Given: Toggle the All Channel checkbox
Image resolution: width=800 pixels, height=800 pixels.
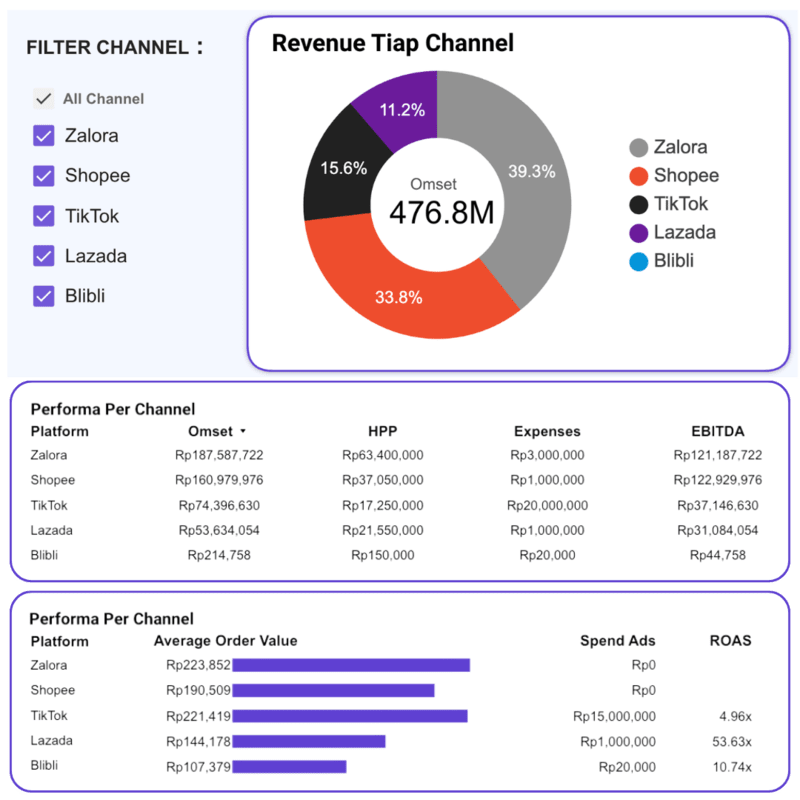Looking at the screenshot, I should pos(43,98).
